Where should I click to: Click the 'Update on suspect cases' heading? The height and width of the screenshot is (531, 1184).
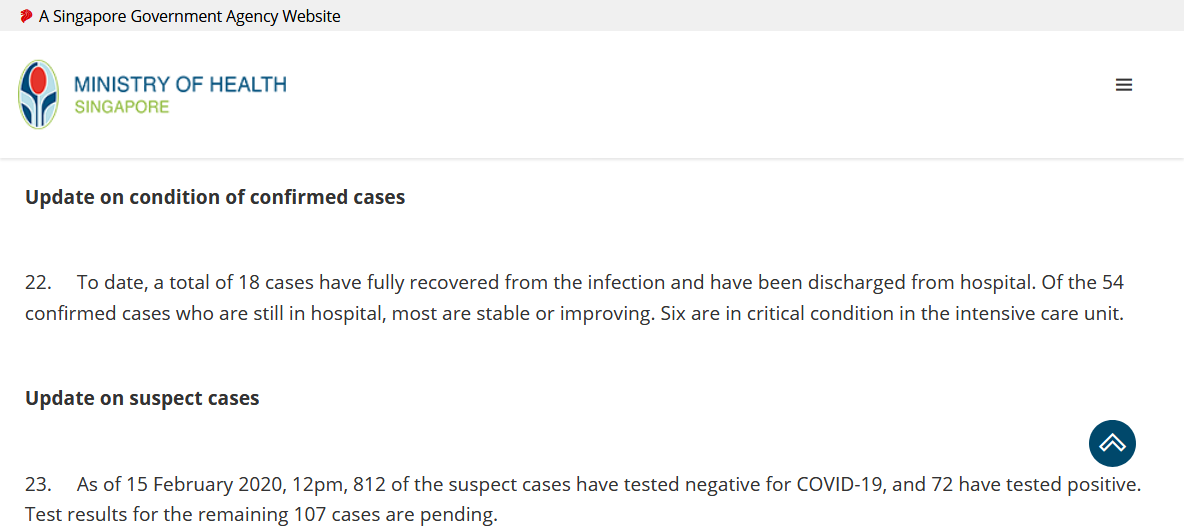pyautogui.click(x=143, y=398)
